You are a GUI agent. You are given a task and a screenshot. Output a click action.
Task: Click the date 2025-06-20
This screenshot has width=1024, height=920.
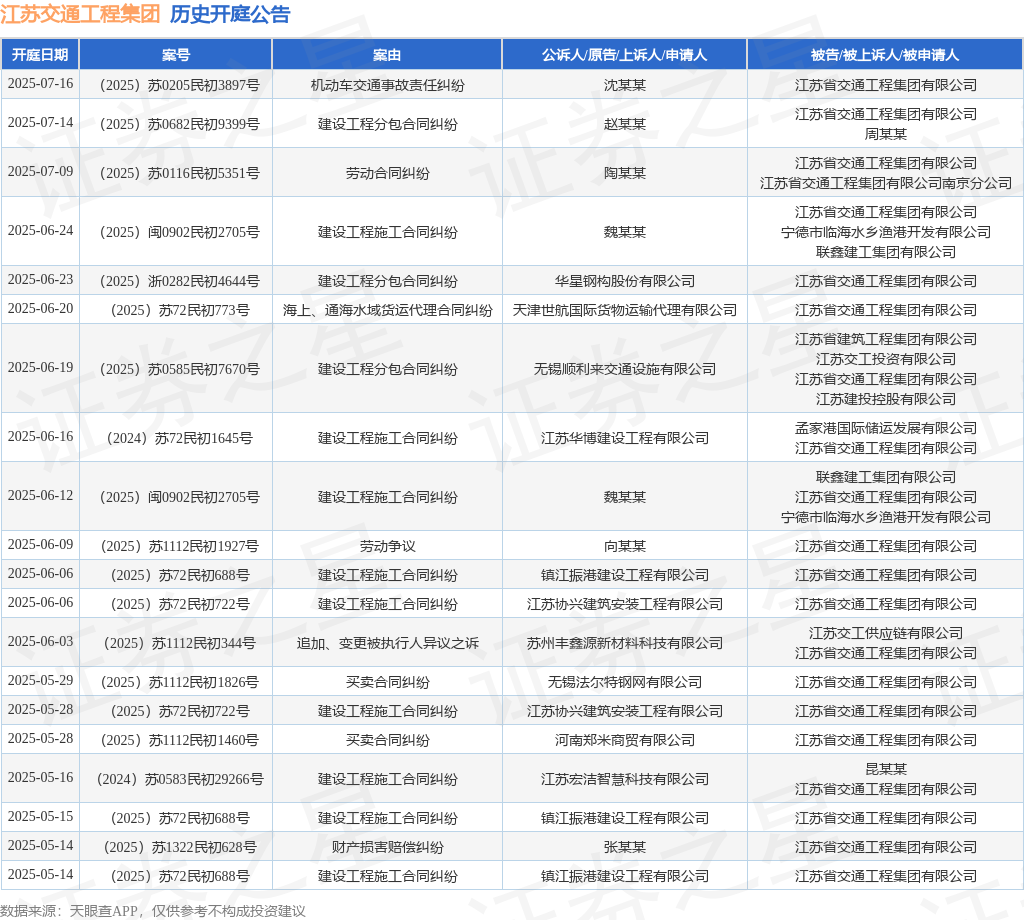40,308
